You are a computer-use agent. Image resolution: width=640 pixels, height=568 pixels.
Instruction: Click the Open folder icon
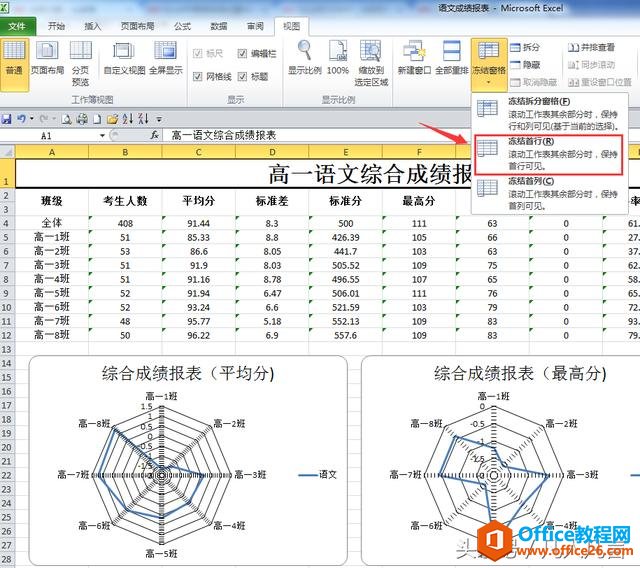112,119
